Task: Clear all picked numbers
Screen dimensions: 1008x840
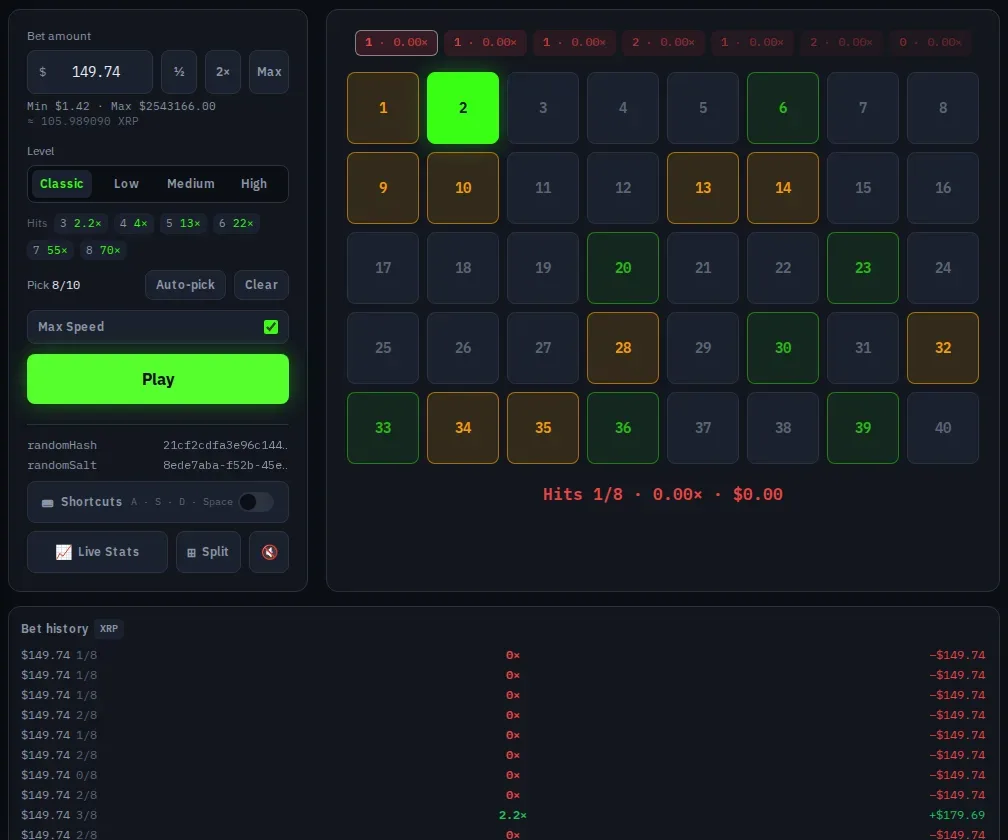Action: [x=261, y=285]
